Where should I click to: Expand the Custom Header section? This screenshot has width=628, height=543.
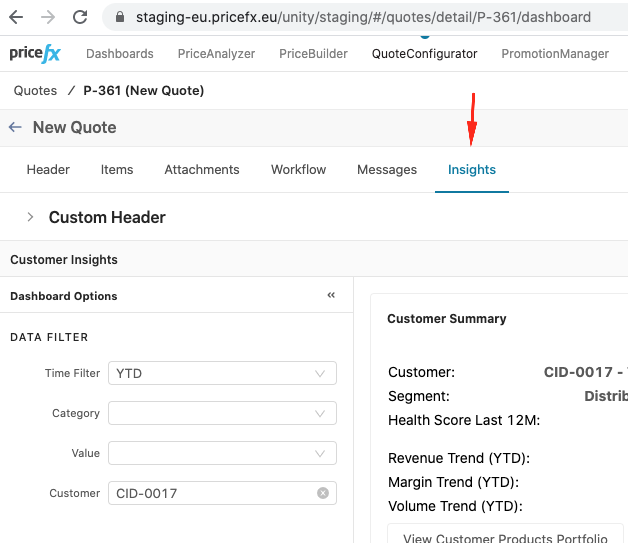pos(30,217)
